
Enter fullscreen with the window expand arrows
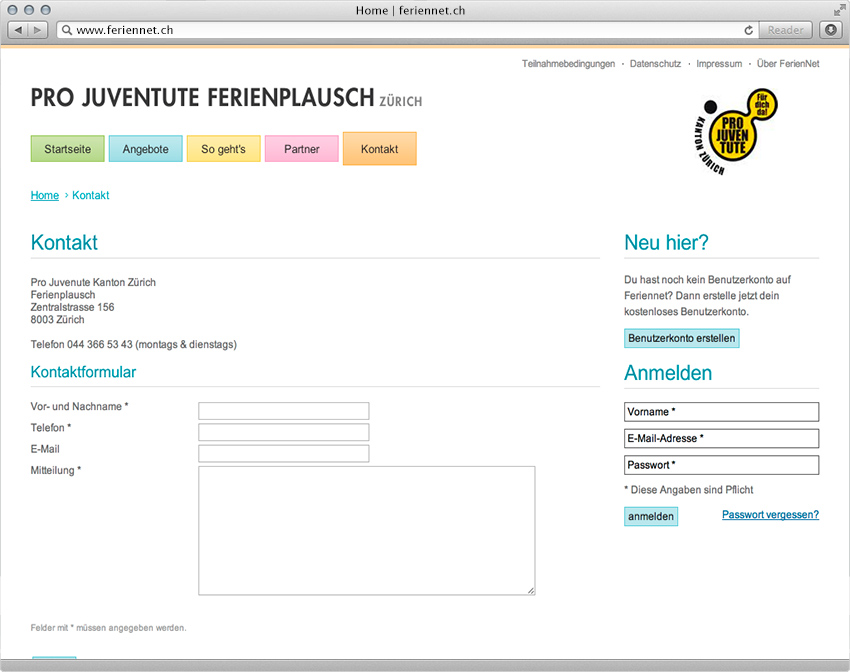click(840, 10)
